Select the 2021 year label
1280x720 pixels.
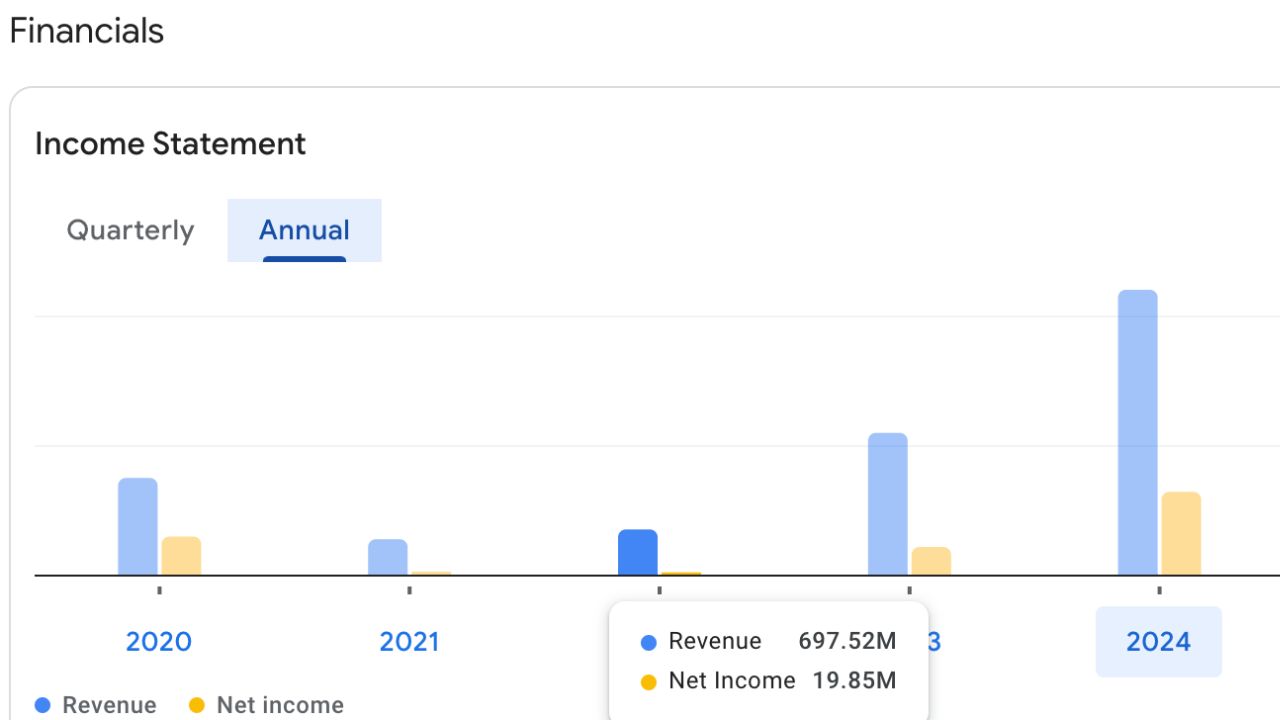409,641
